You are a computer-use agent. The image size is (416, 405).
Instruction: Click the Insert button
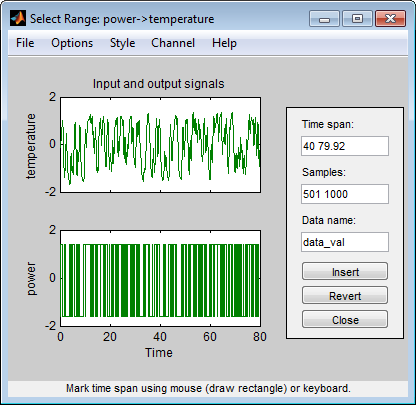coord(345,271)
